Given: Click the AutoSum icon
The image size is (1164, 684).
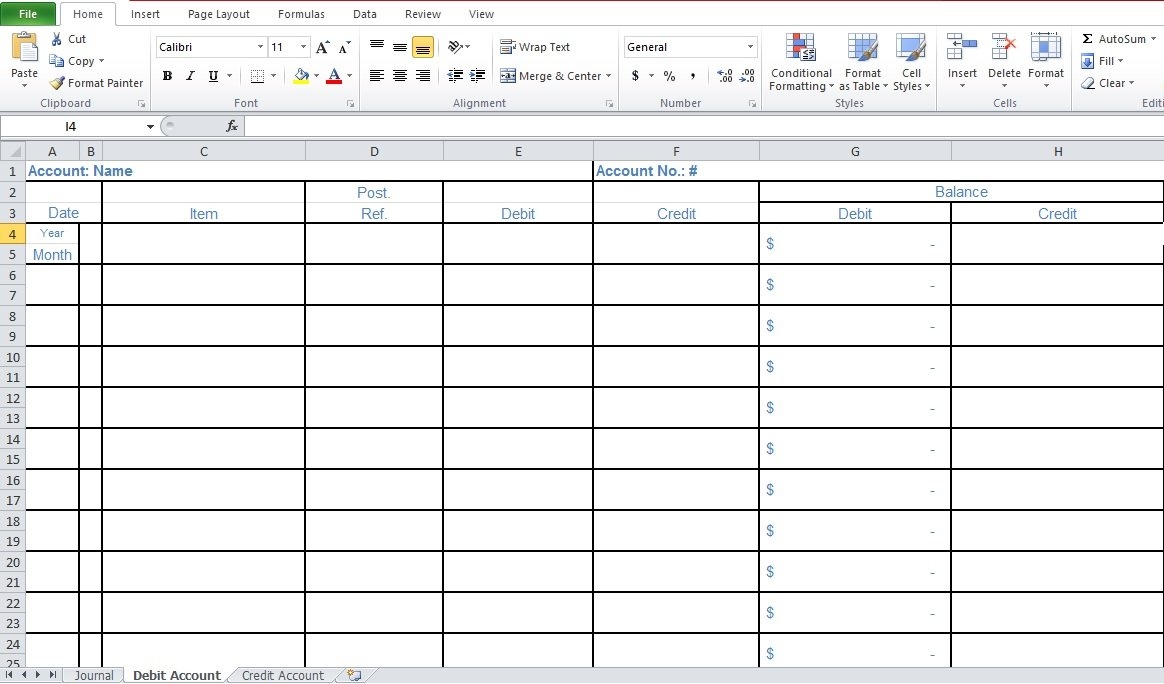Looking at the screenshot, I should pyautogui.click(x=1088, y=38).
